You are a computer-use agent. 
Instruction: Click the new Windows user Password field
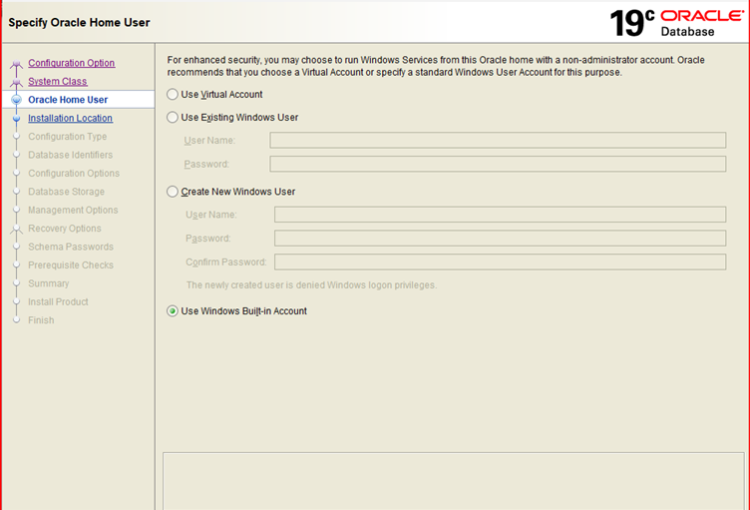pyautogui.click(x=499, y=239)
